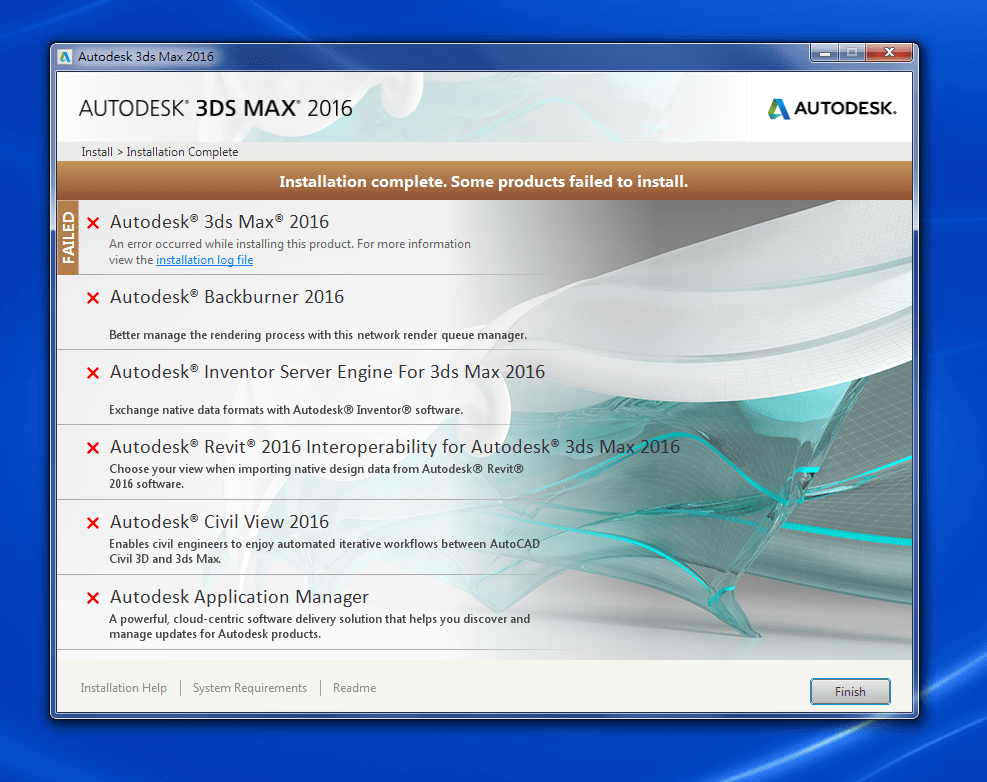Viewport: 987px width, 782px height.
Task: Click the red X beside Autodesk Application Manager
Action: tap(93, 598)
